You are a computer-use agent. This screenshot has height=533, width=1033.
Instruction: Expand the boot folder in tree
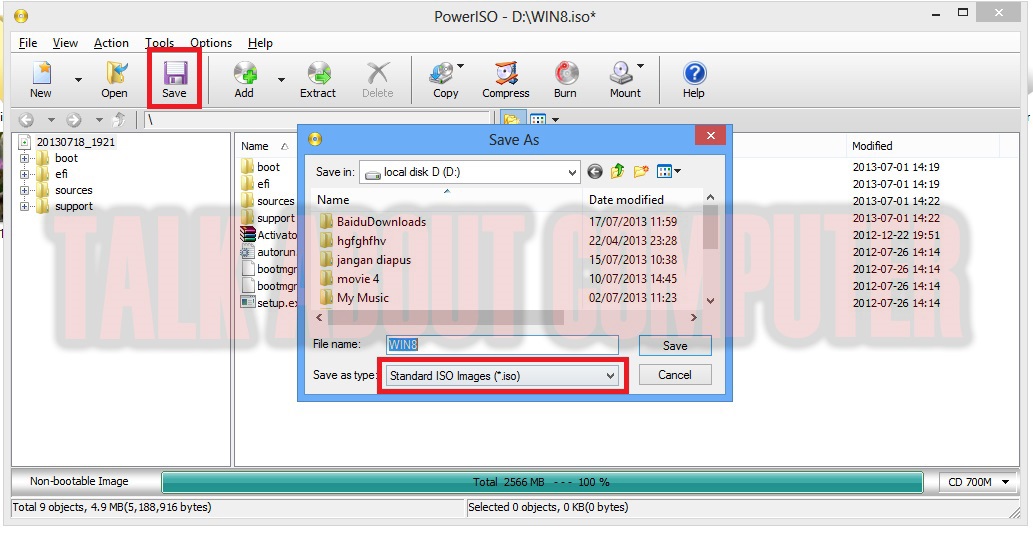click(x=24, y=158)
